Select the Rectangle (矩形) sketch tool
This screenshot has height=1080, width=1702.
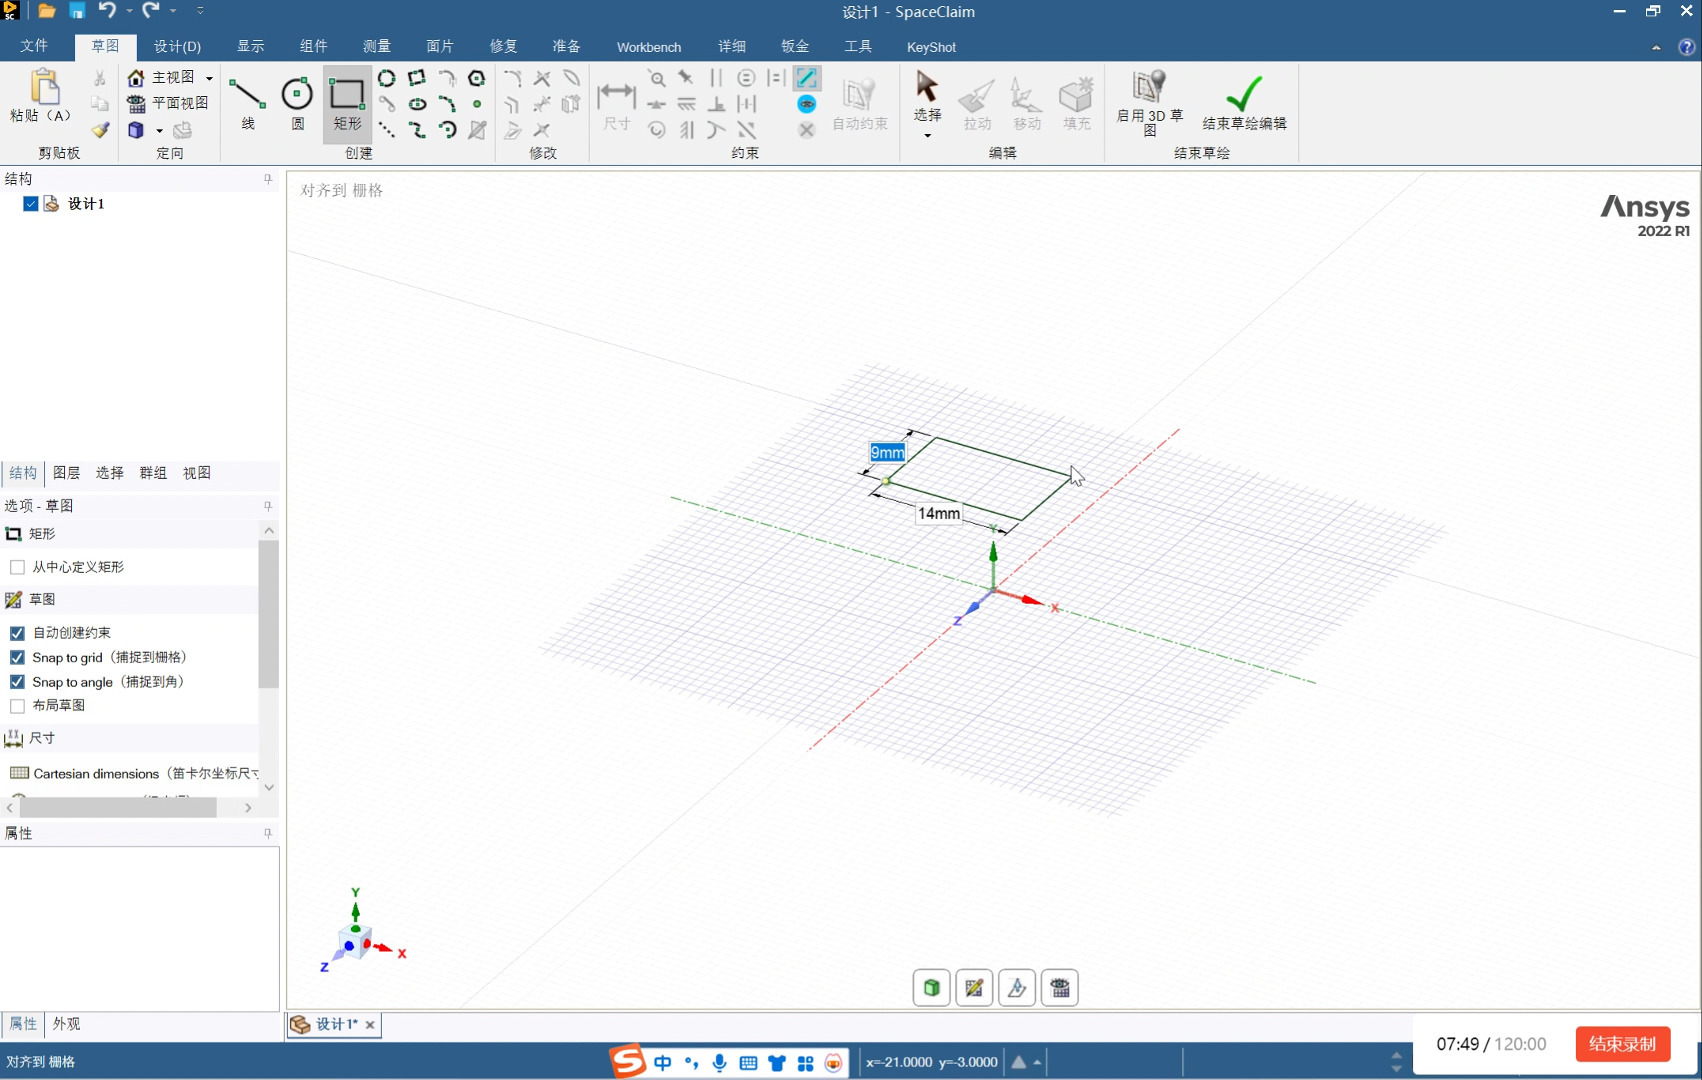[x=347, y=103]
